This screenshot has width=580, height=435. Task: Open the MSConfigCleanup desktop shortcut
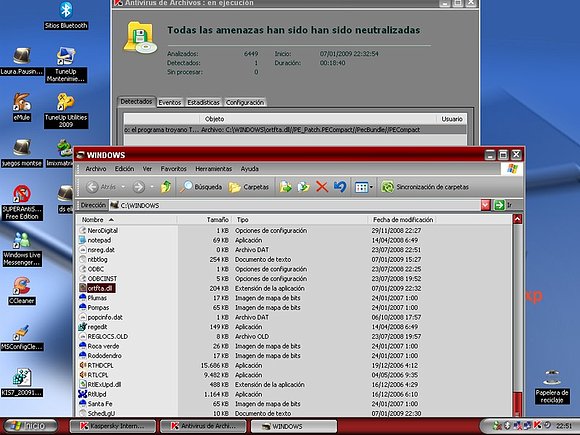click(x=22, y=337)
